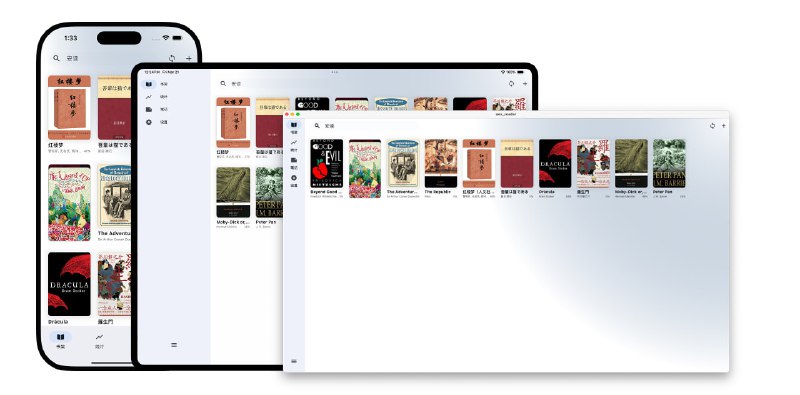Click sync icon on phone top bar

tap(172, 59)
